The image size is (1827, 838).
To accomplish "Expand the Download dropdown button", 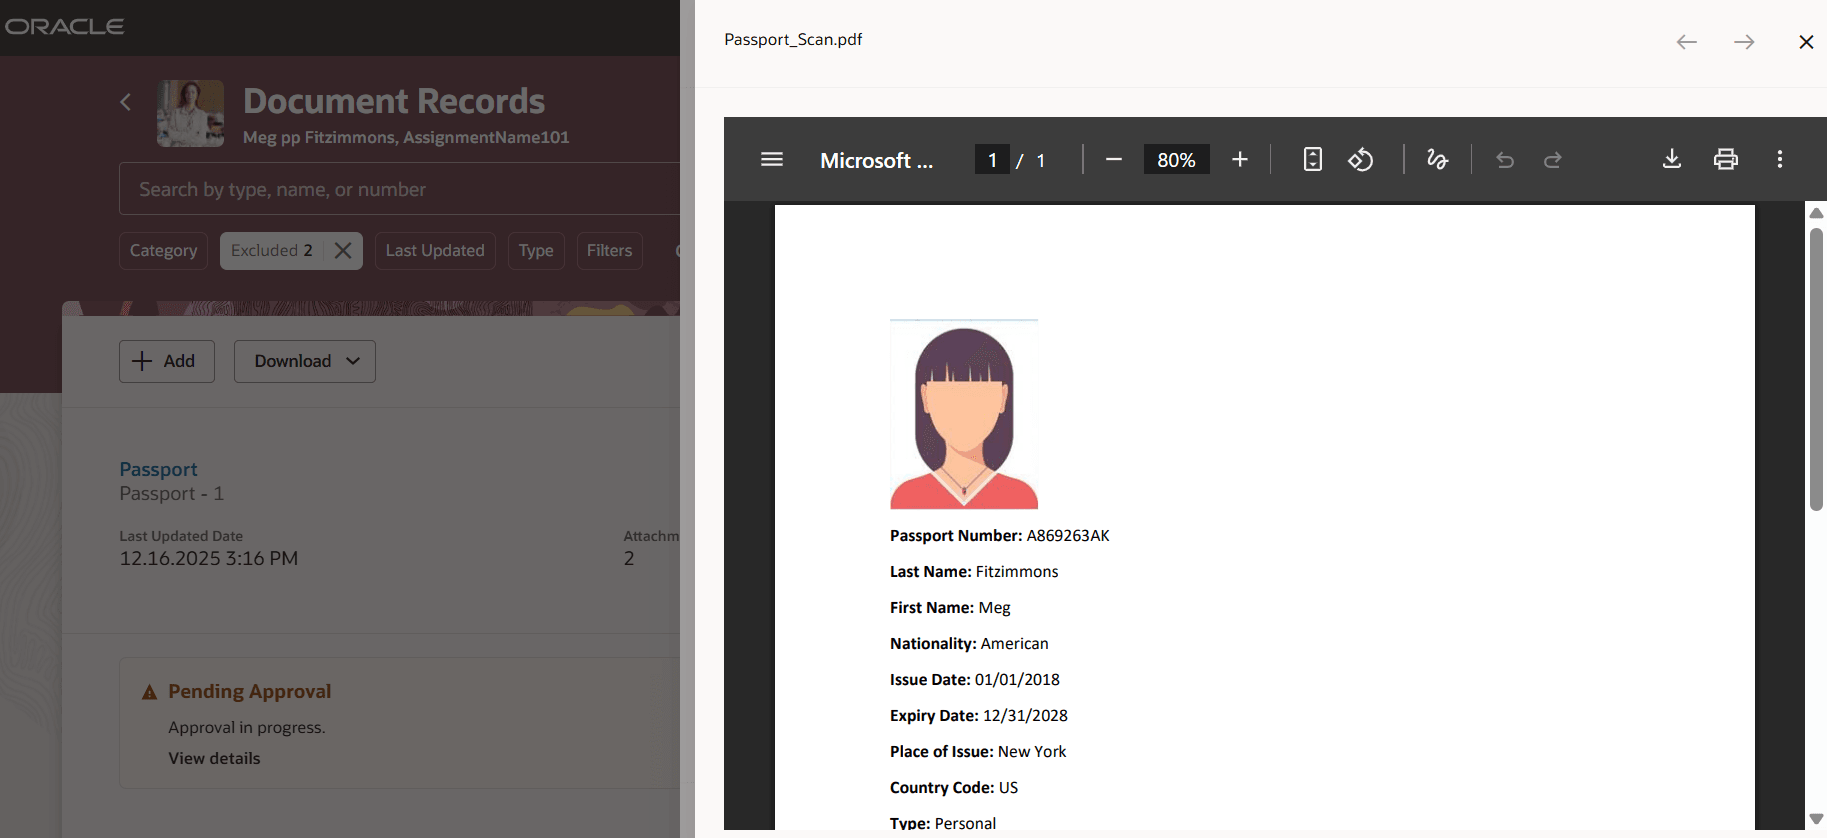I will [305, 361].
